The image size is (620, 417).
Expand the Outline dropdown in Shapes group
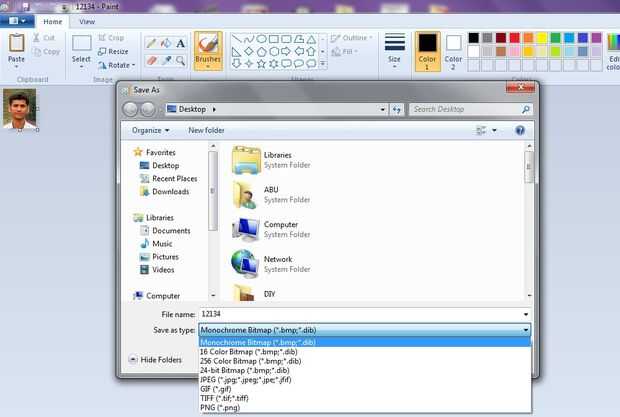point(352,38)
